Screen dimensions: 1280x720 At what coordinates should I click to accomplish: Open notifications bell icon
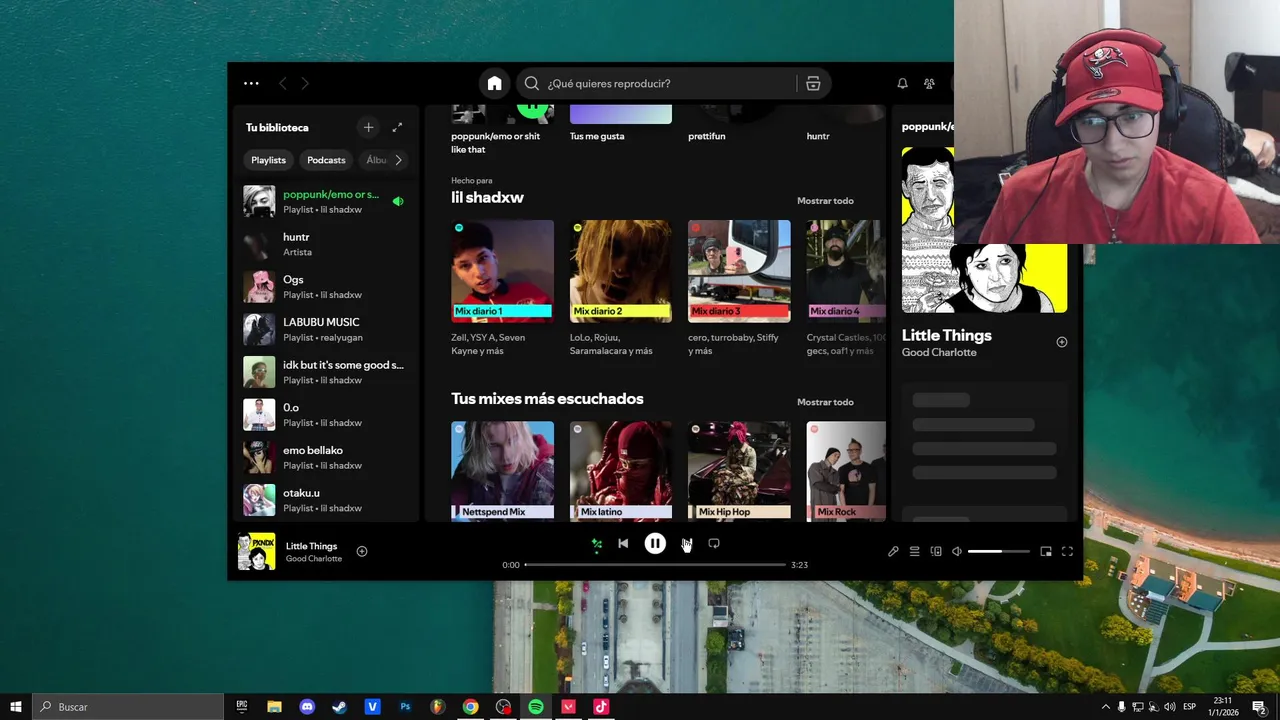pyautogui.click(x=902, y=83)
